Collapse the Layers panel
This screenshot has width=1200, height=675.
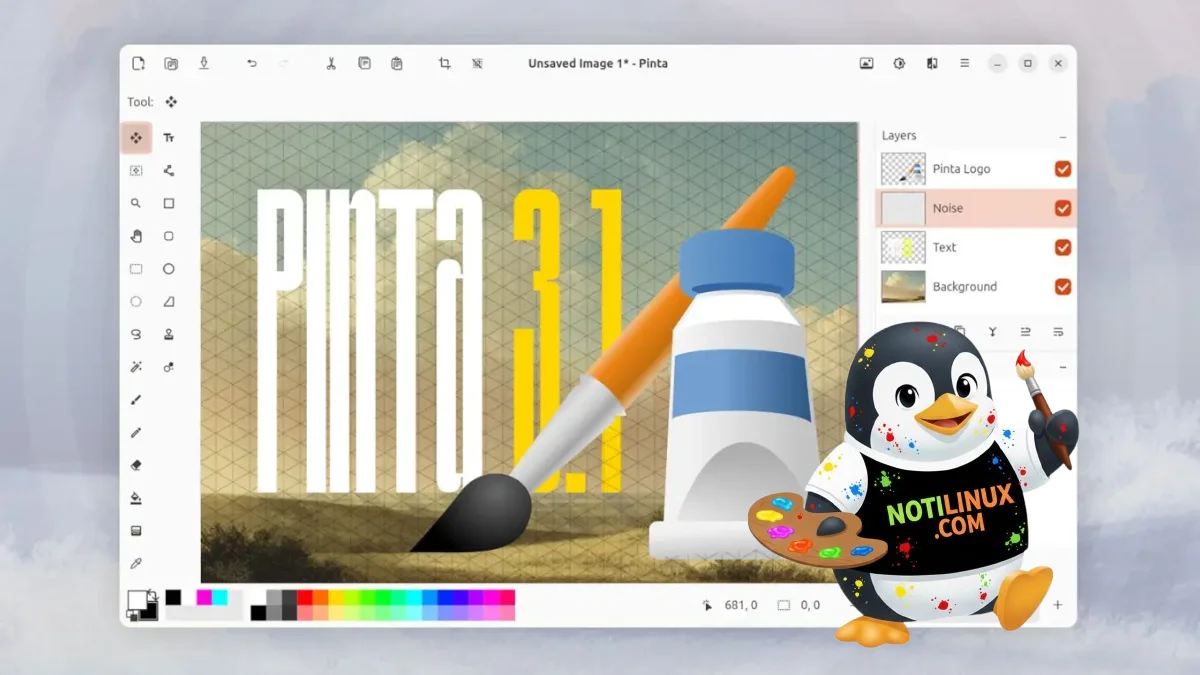[1062, 136]
